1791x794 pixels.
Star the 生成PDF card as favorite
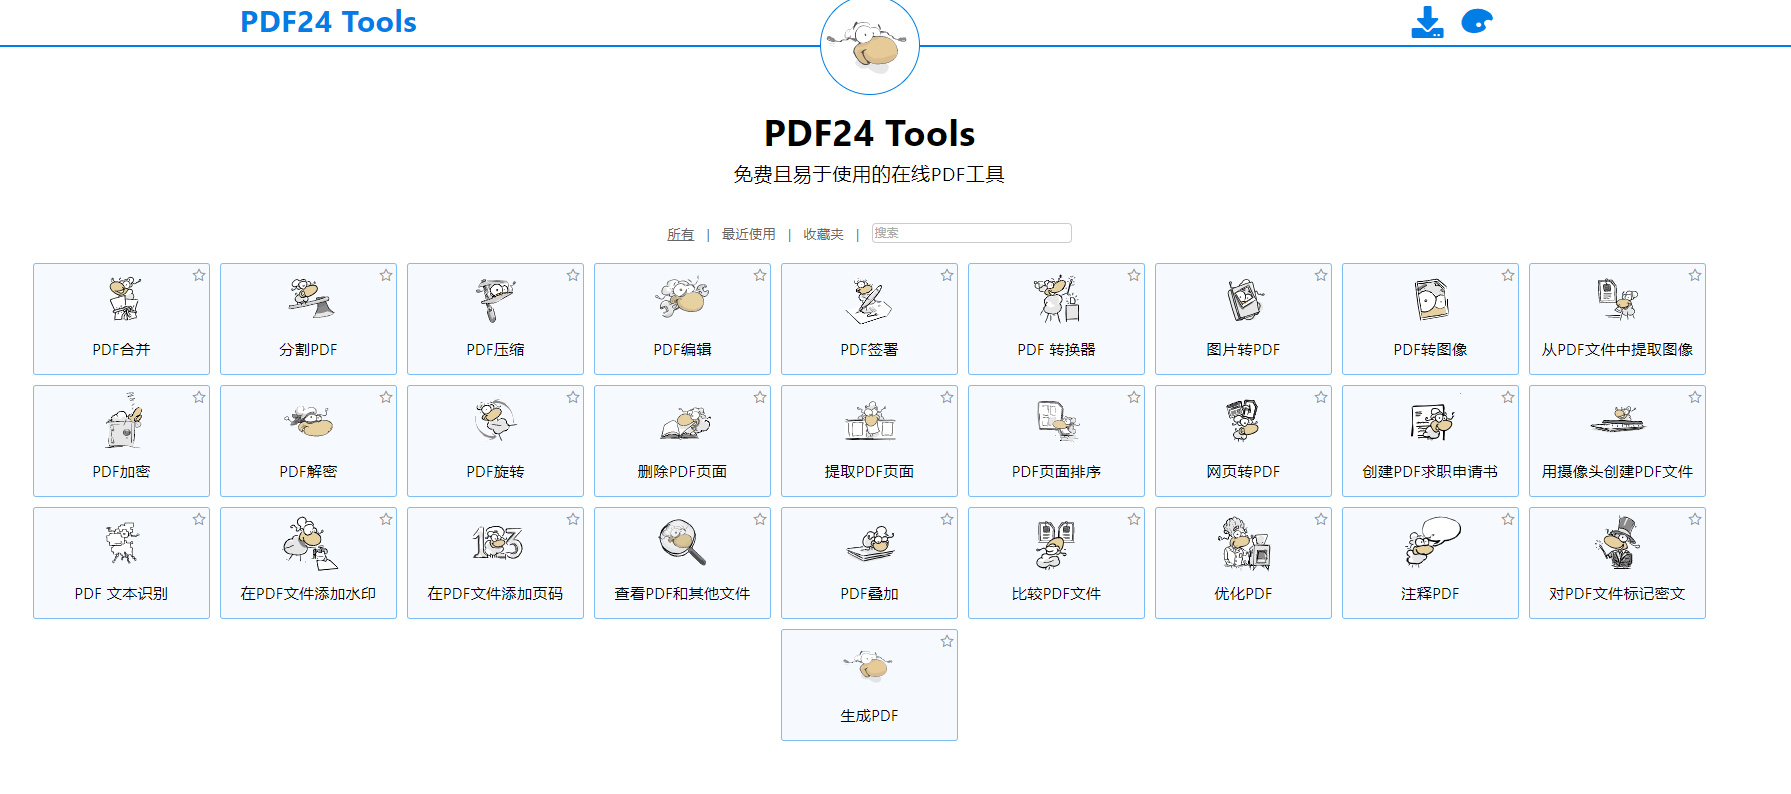[947, 641]
